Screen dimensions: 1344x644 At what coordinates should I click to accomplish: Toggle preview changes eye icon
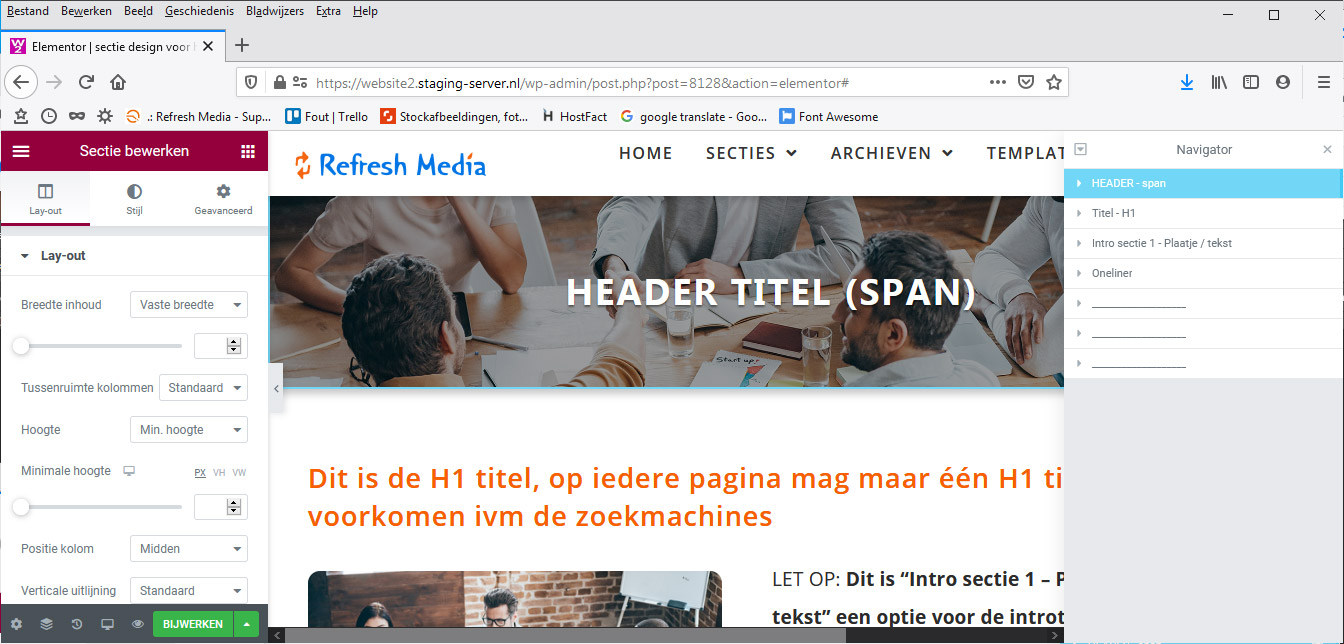click(x=138, y=624)
